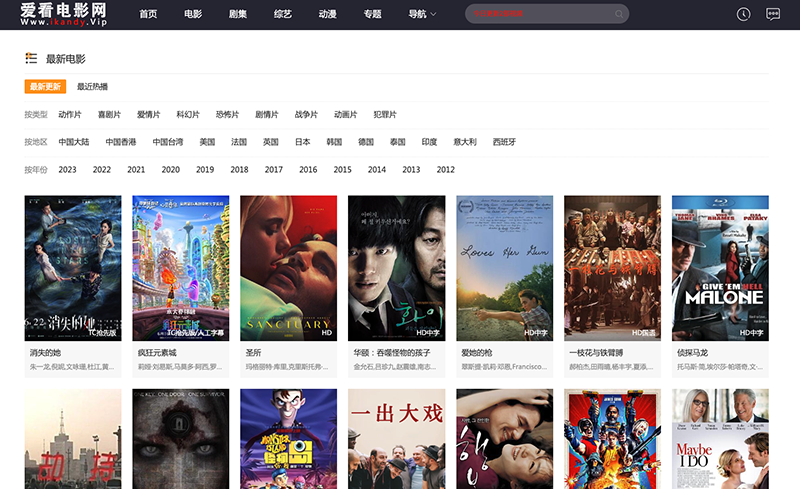The width and height of the screenshot is (800, 489).
Task: Open the 动漫 nav item
Action: coord(328,14)
